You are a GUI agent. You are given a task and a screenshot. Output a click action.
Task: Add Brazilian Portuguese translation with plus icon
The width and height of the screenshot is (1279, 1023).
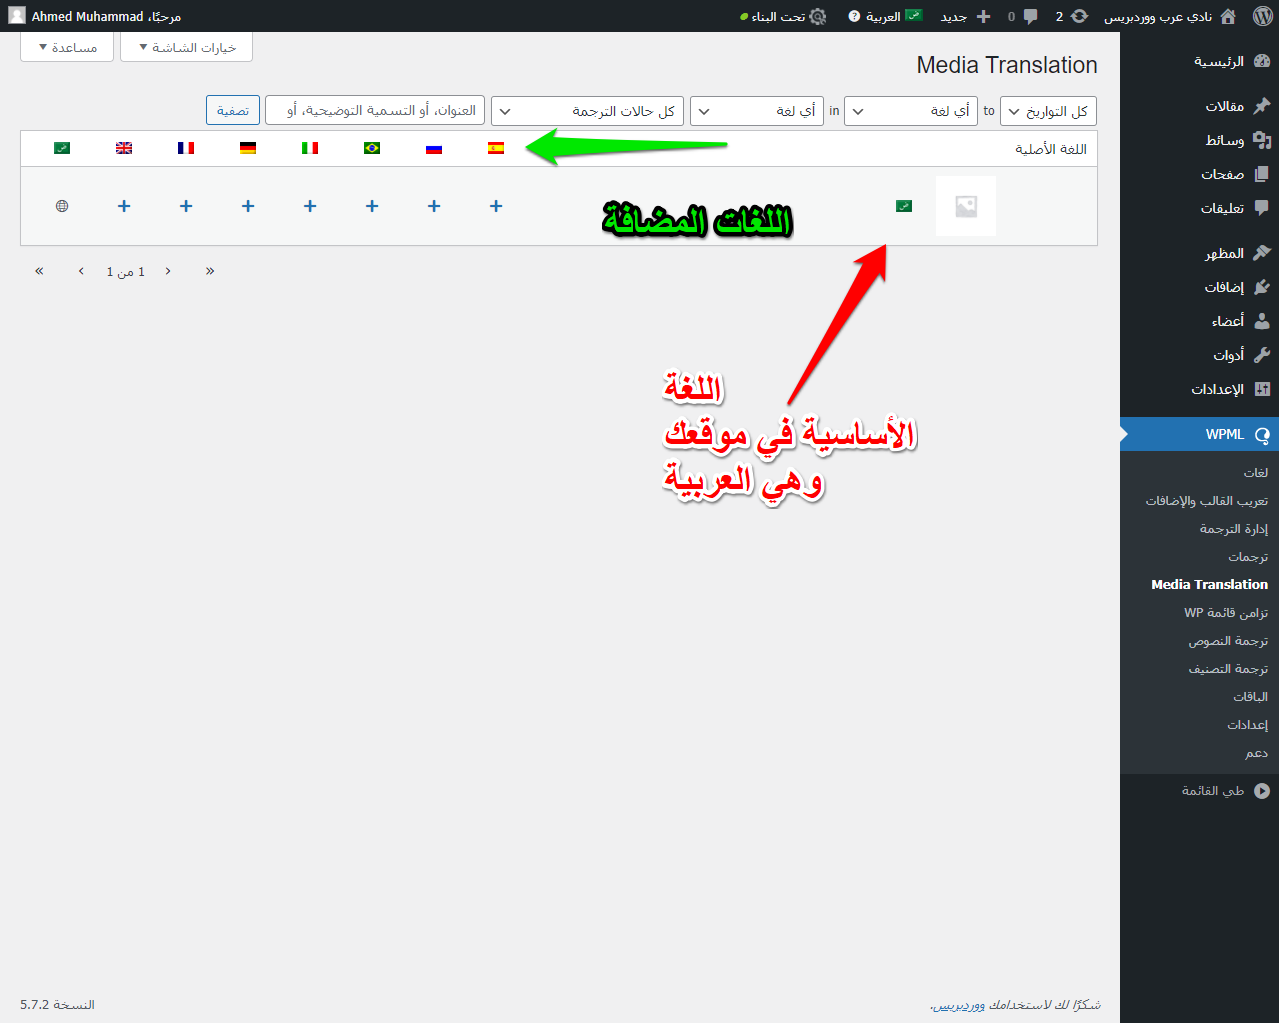click(372, 206)
